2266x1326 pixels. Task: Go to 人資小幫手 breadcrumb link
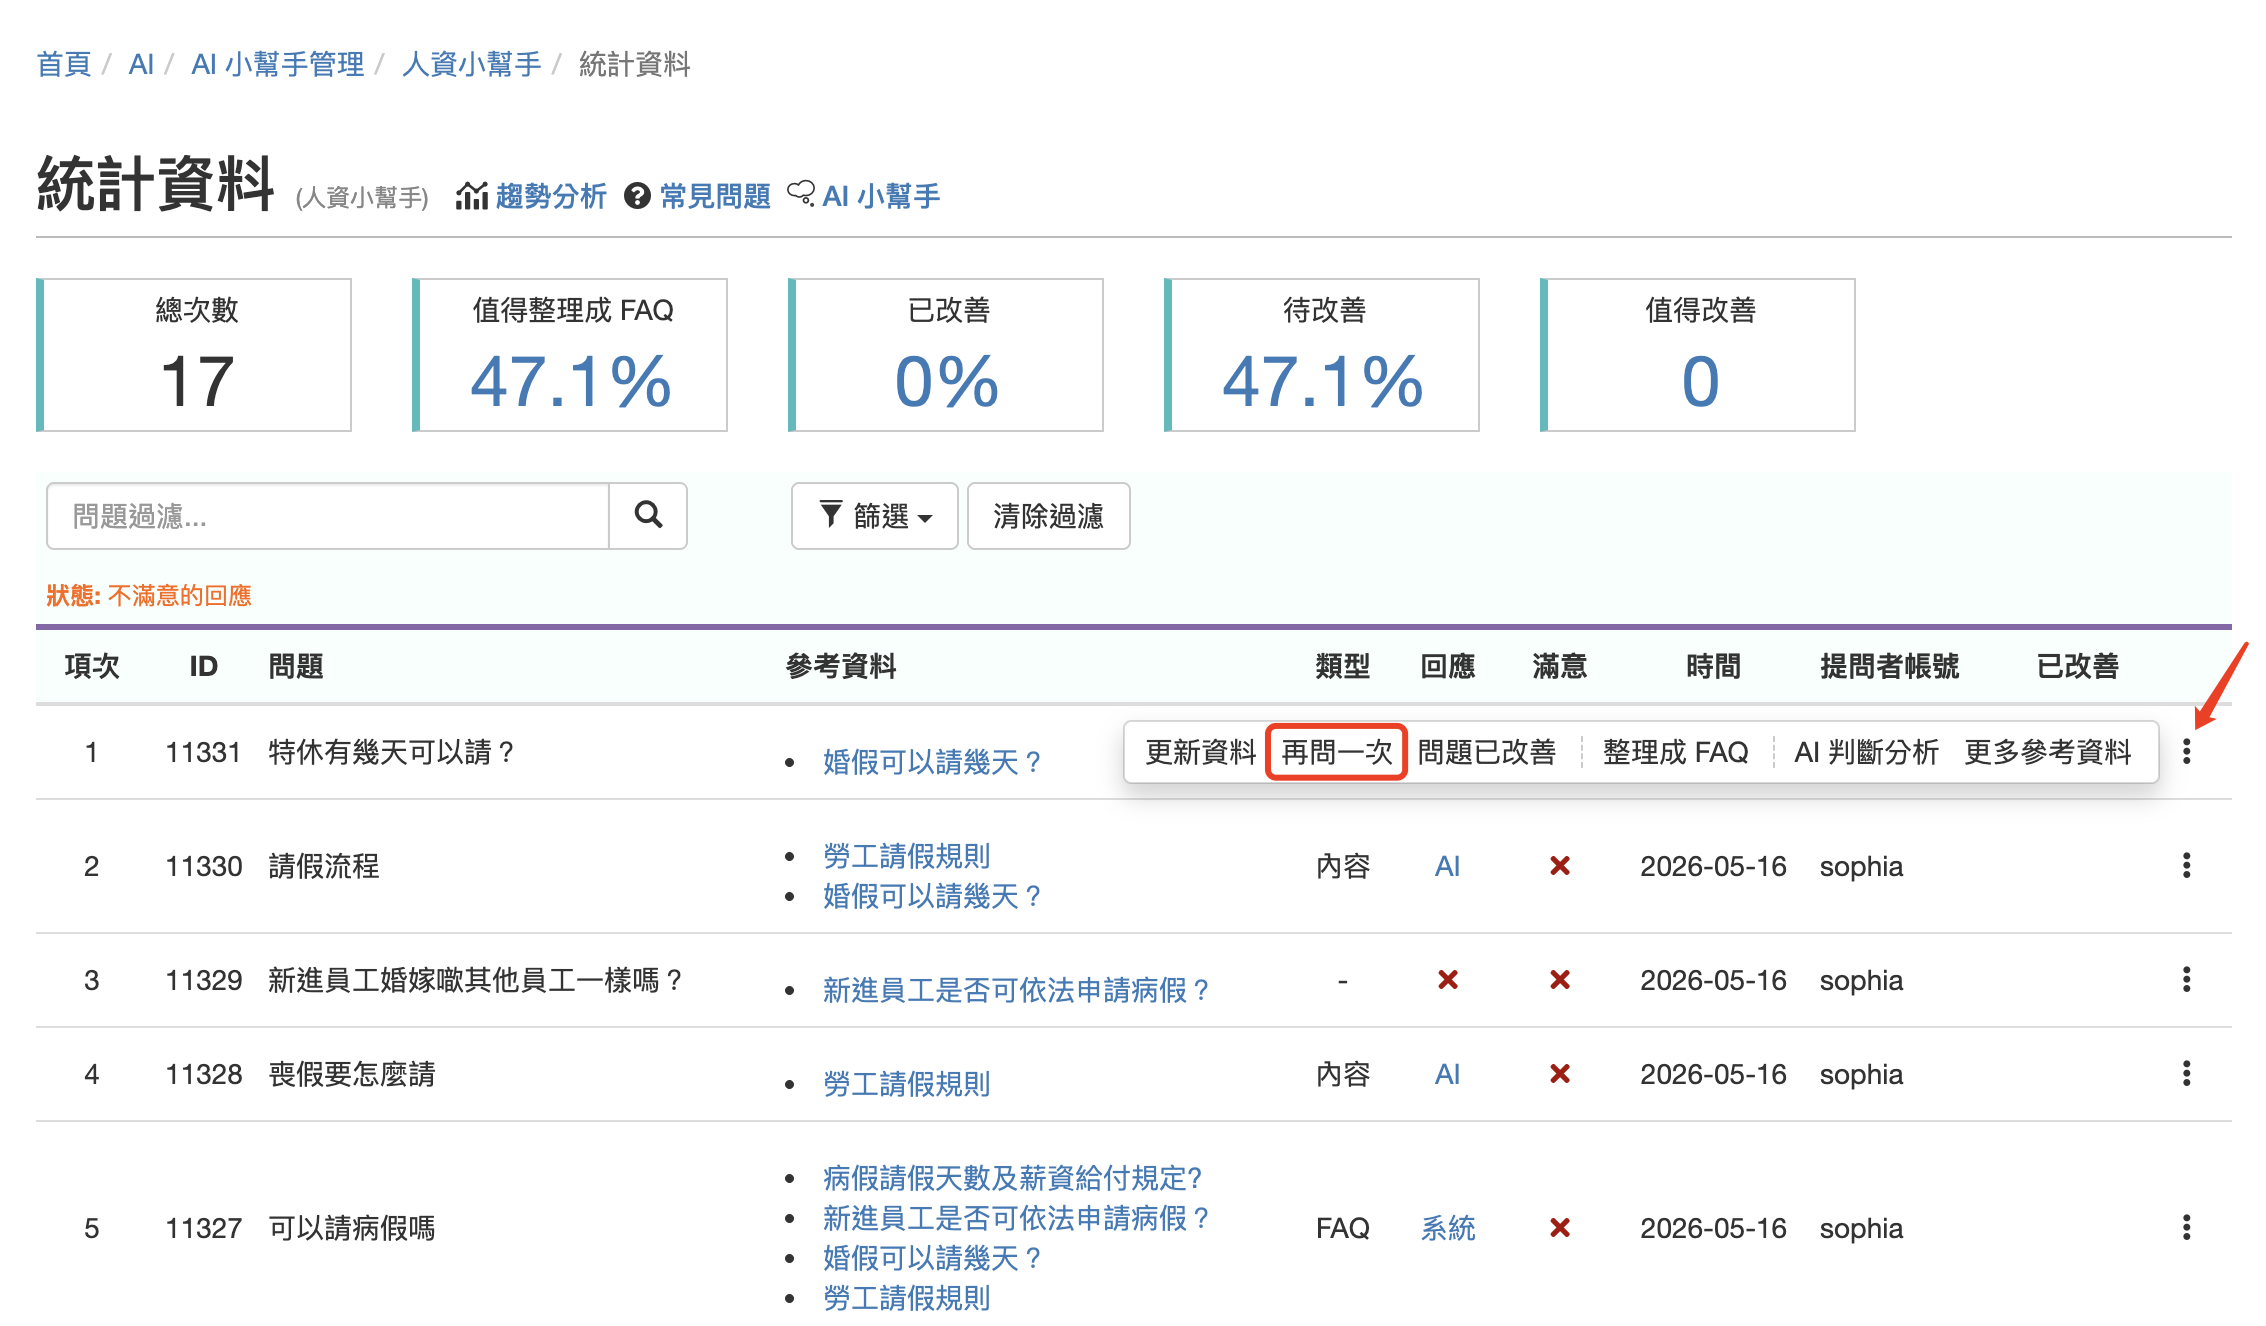tap(471, 64)
